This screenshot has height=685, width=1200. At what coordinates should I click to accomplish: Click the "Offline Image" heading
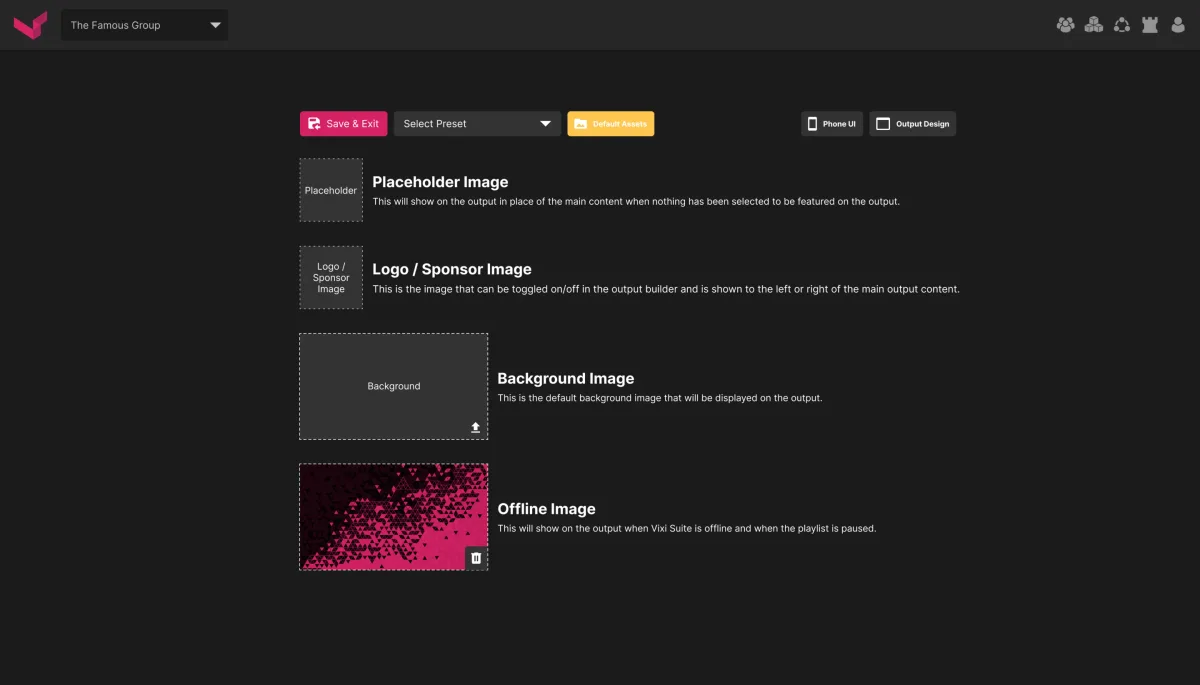(546, 509)
